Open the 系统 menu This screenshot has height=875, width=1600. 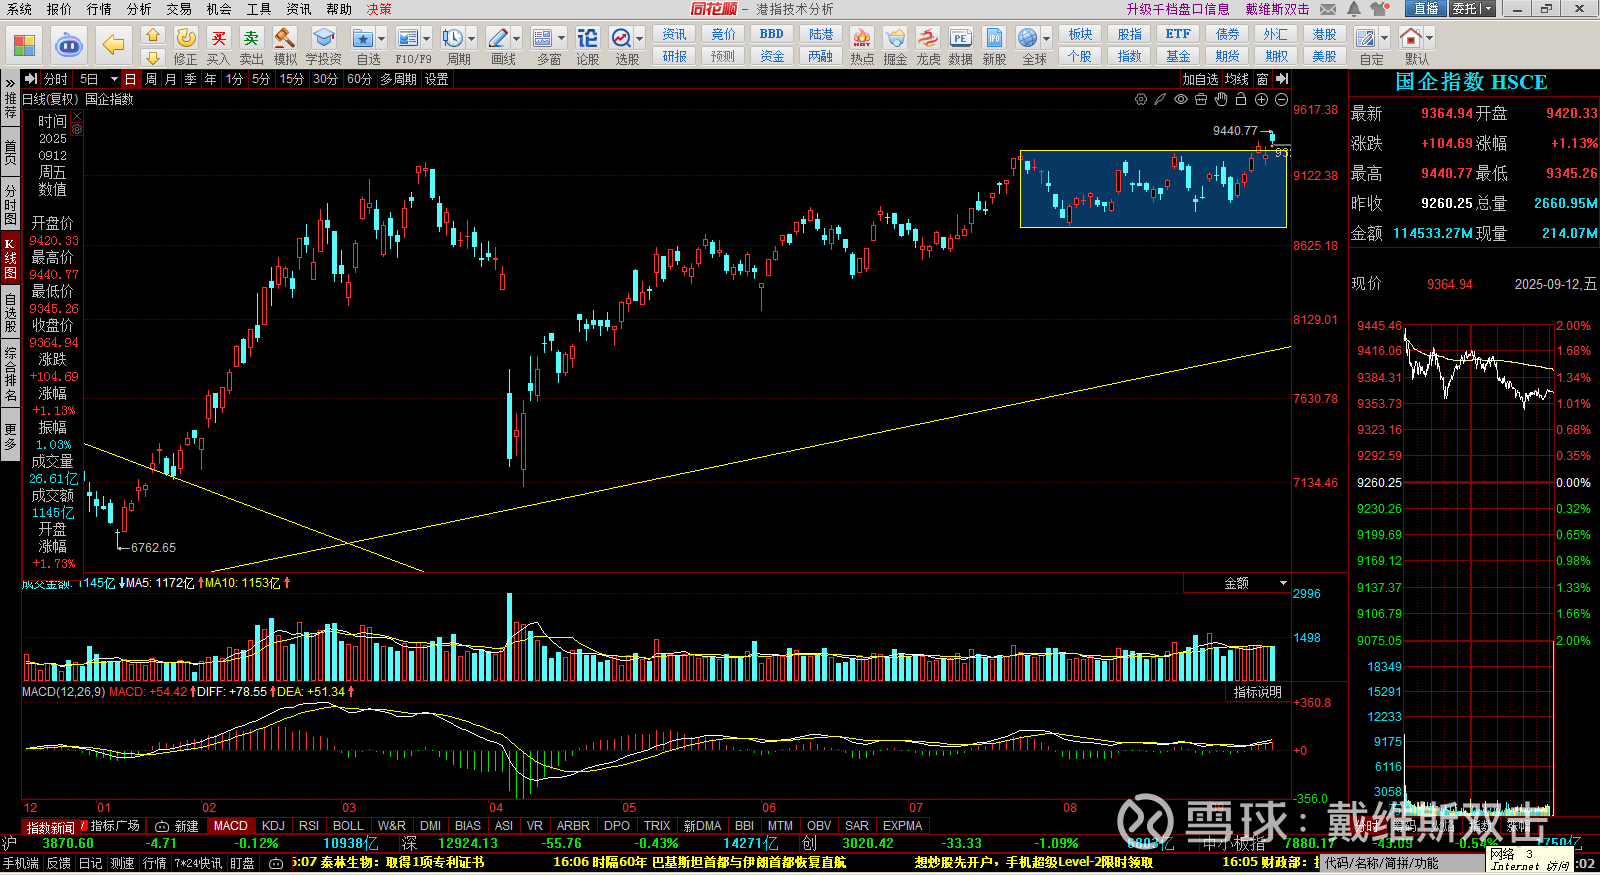click(19, 9)
